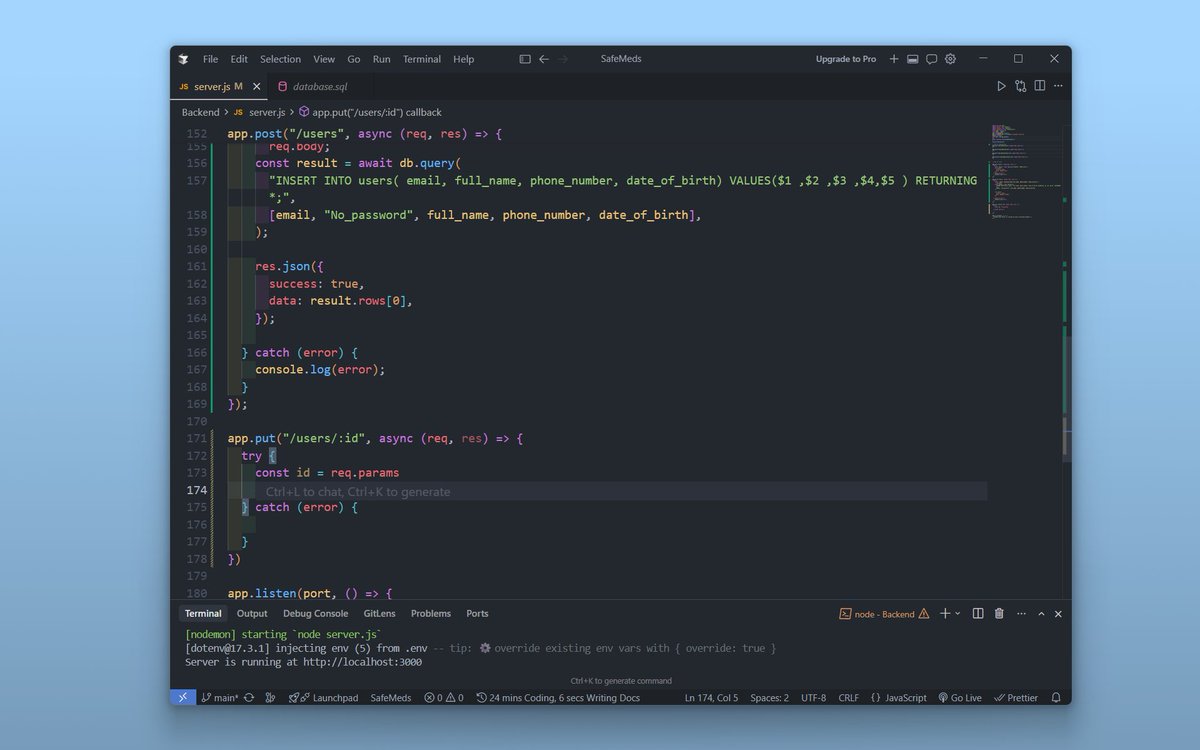The image size is (1200, 750).
Task: Toggle the panel layout icon in title bar
Action: pyautogui.click(x=913, y=59)
